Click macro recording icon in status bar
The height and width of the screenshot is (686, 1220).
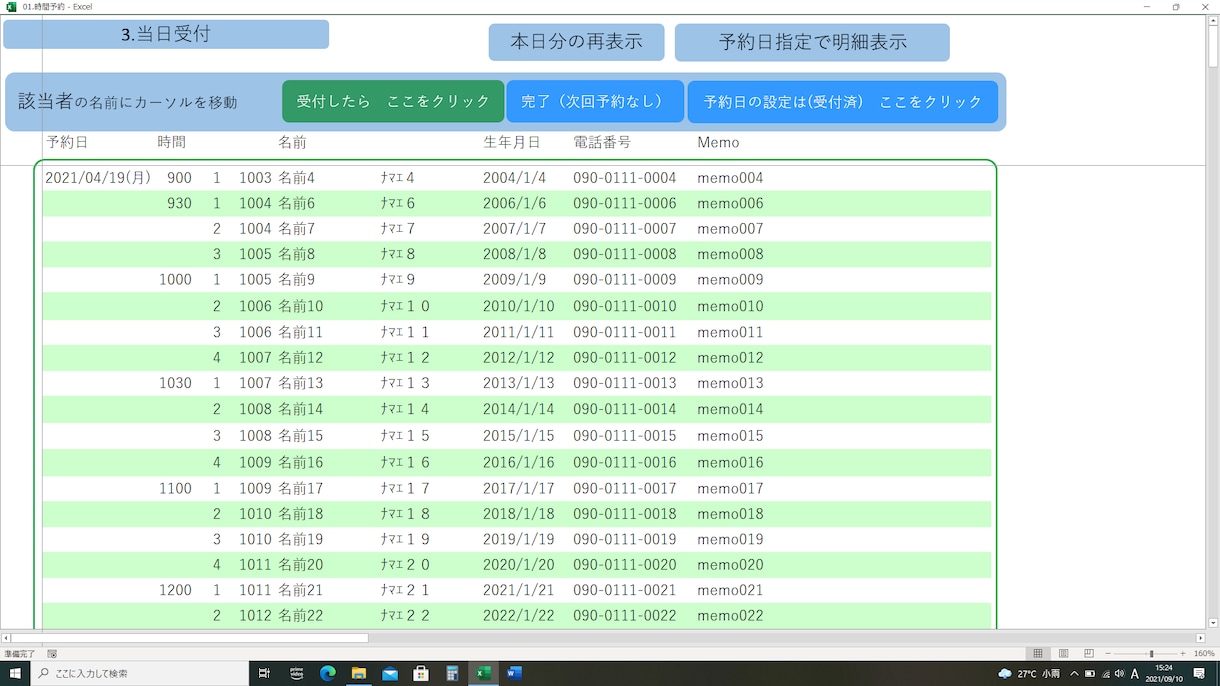point(52,654)
